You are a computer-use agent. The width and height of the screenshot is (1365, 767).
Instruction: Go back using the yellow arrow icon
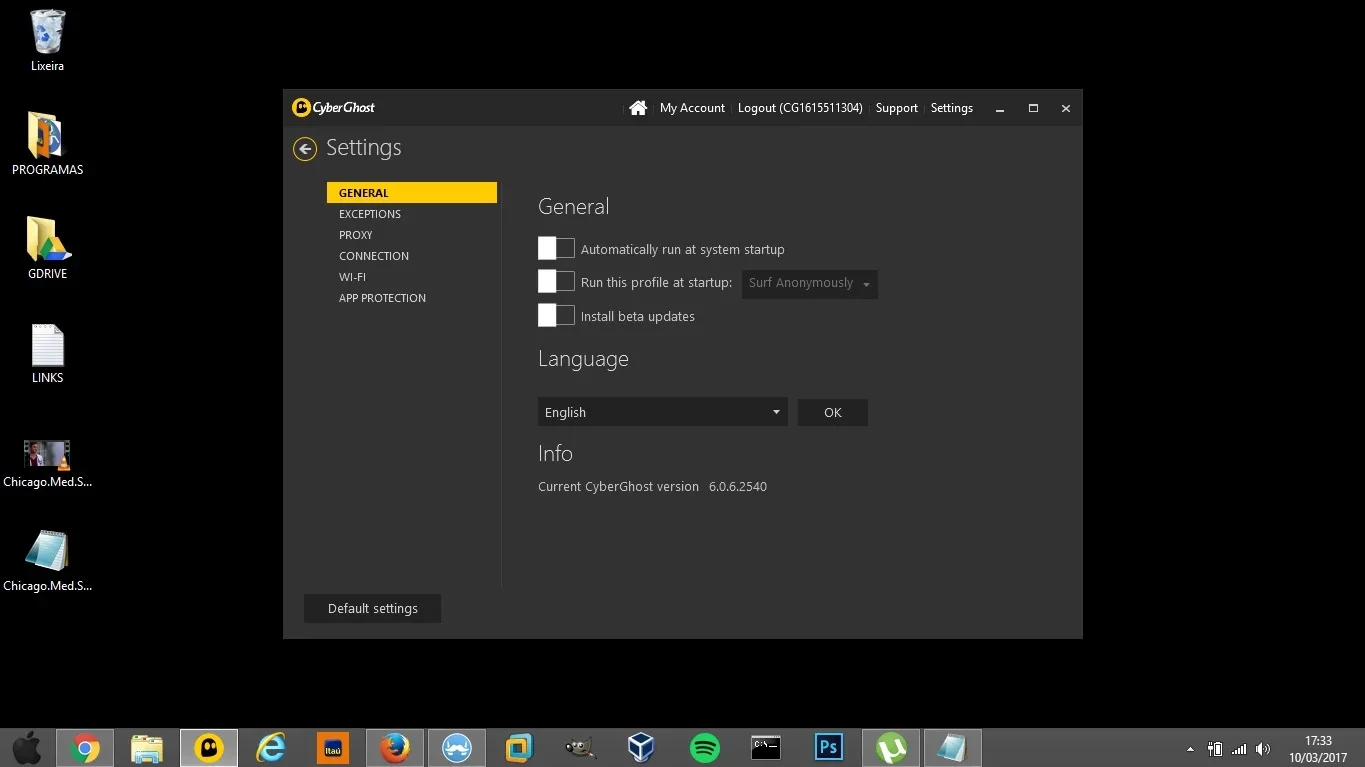tap(305, 149)
